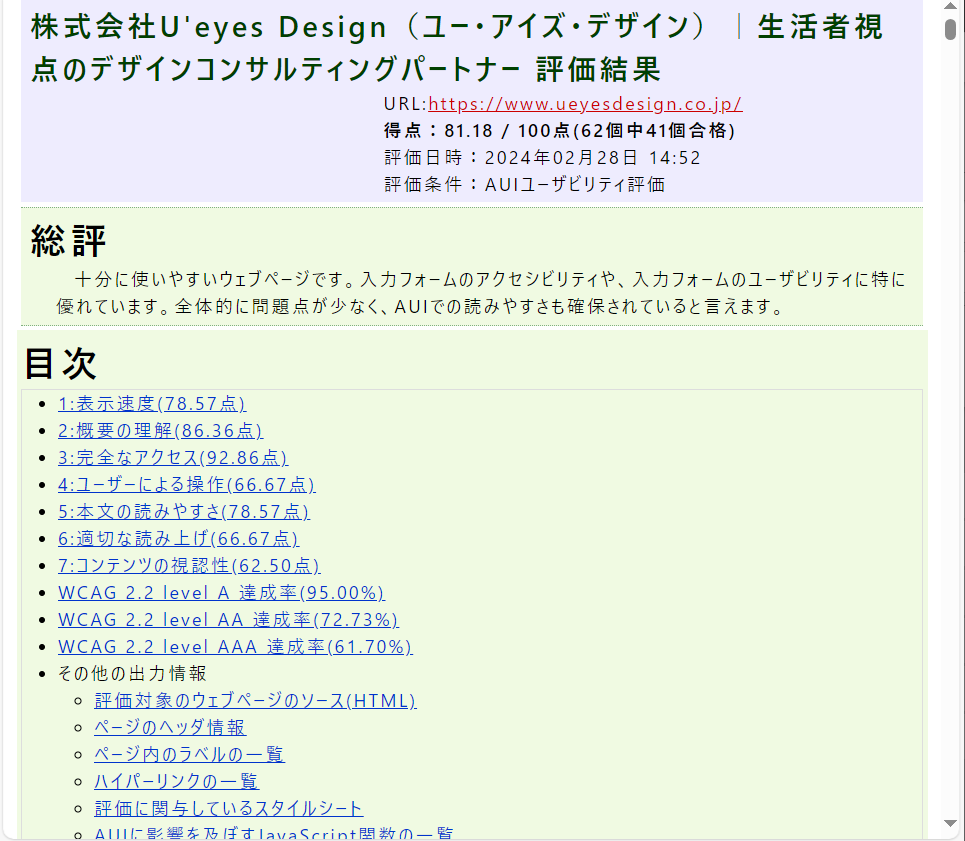Open the 1:表示速度(78.57点) link

tap(152, 404)
